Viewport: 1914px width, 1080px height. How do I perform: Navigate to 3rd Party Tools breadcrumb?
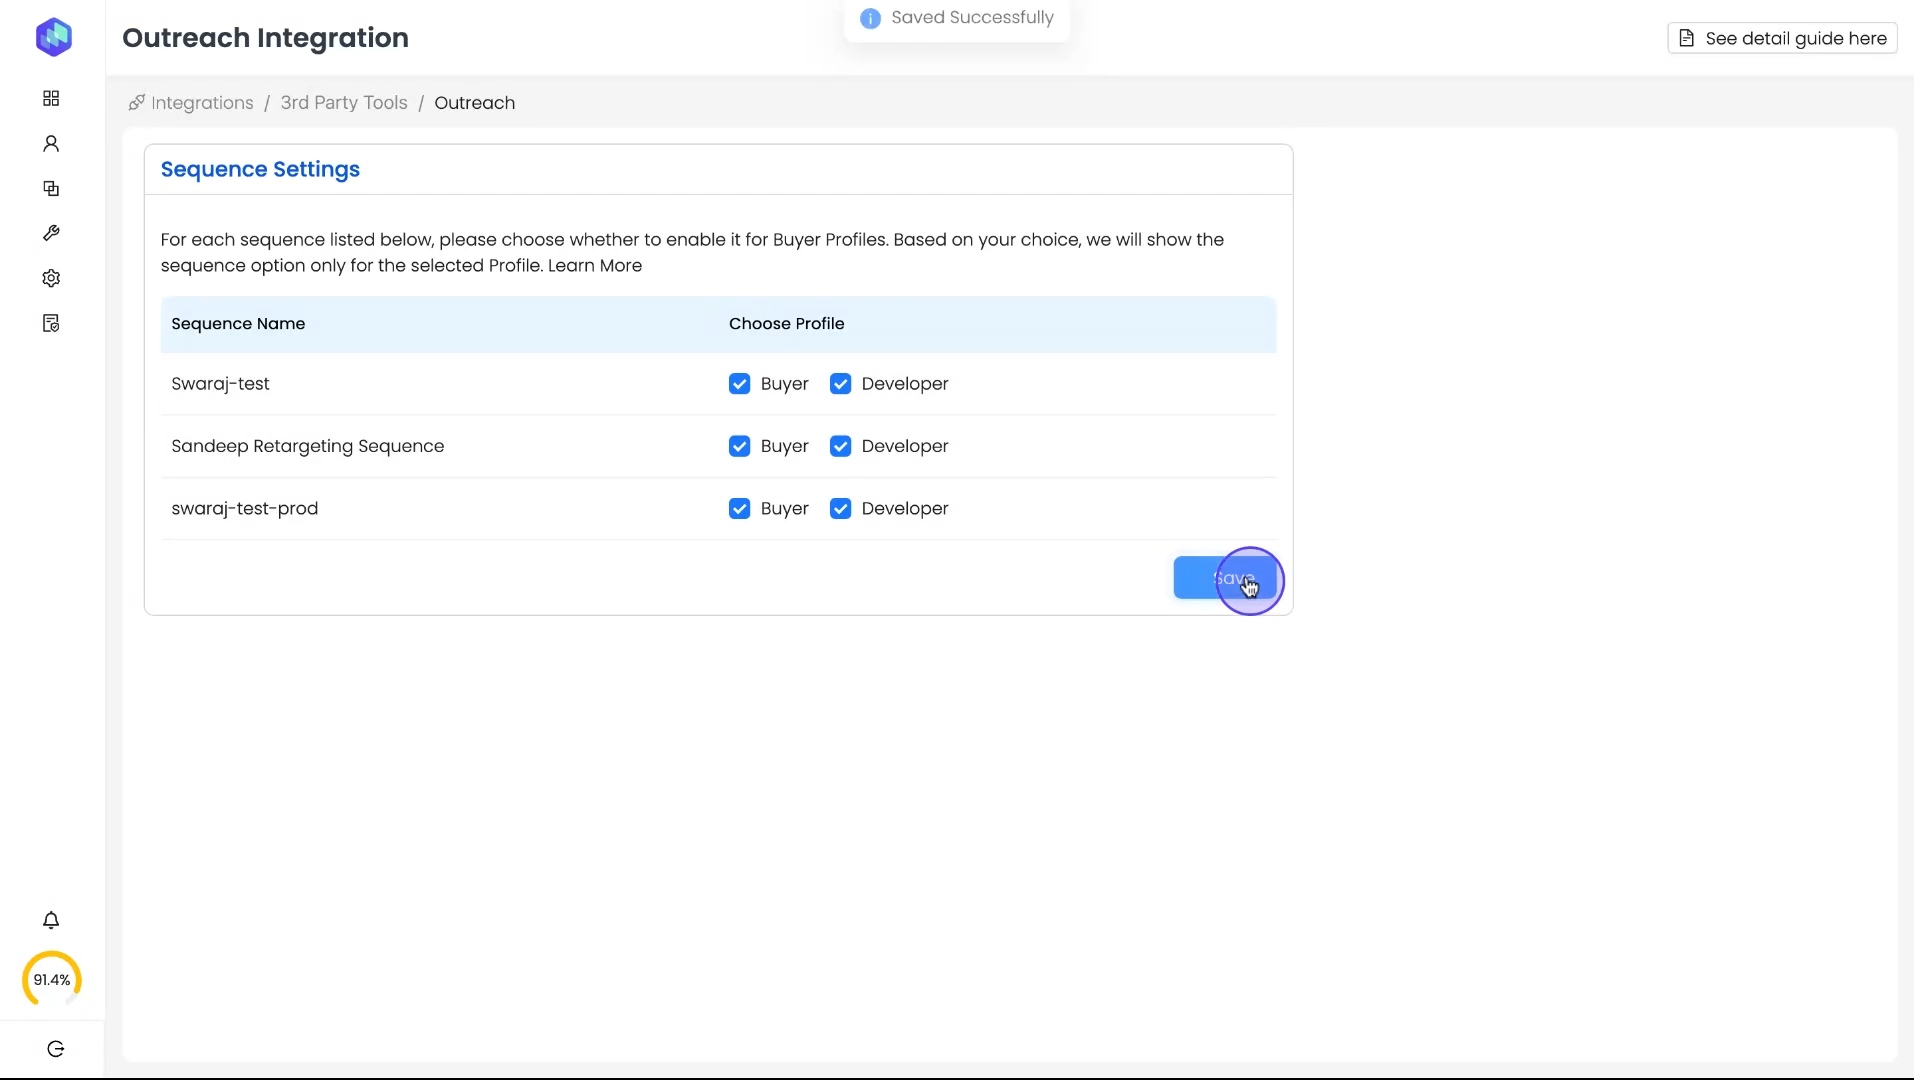point(343,103)
